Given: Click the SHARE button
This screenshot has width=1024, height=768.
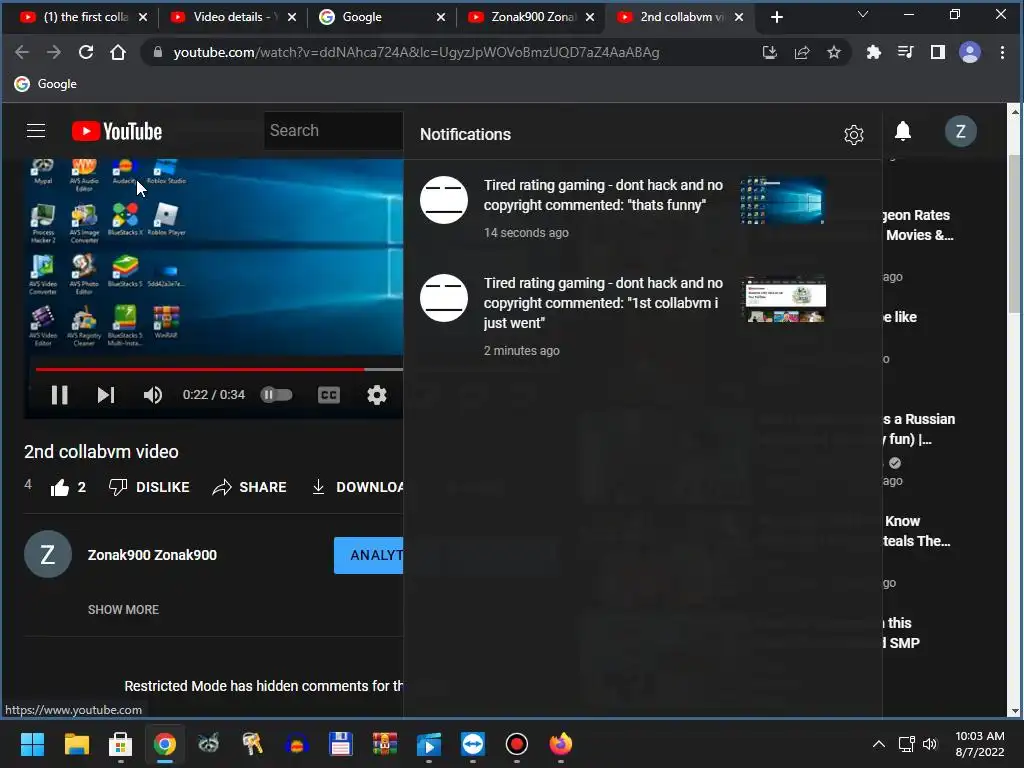Looking at the screenshot, I should pos(249,487).
